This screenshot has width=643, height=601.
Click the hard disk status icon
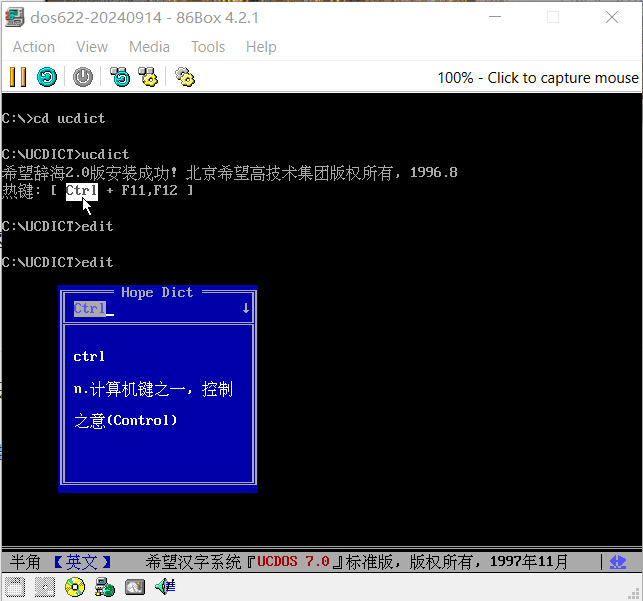tap(135, 587)
